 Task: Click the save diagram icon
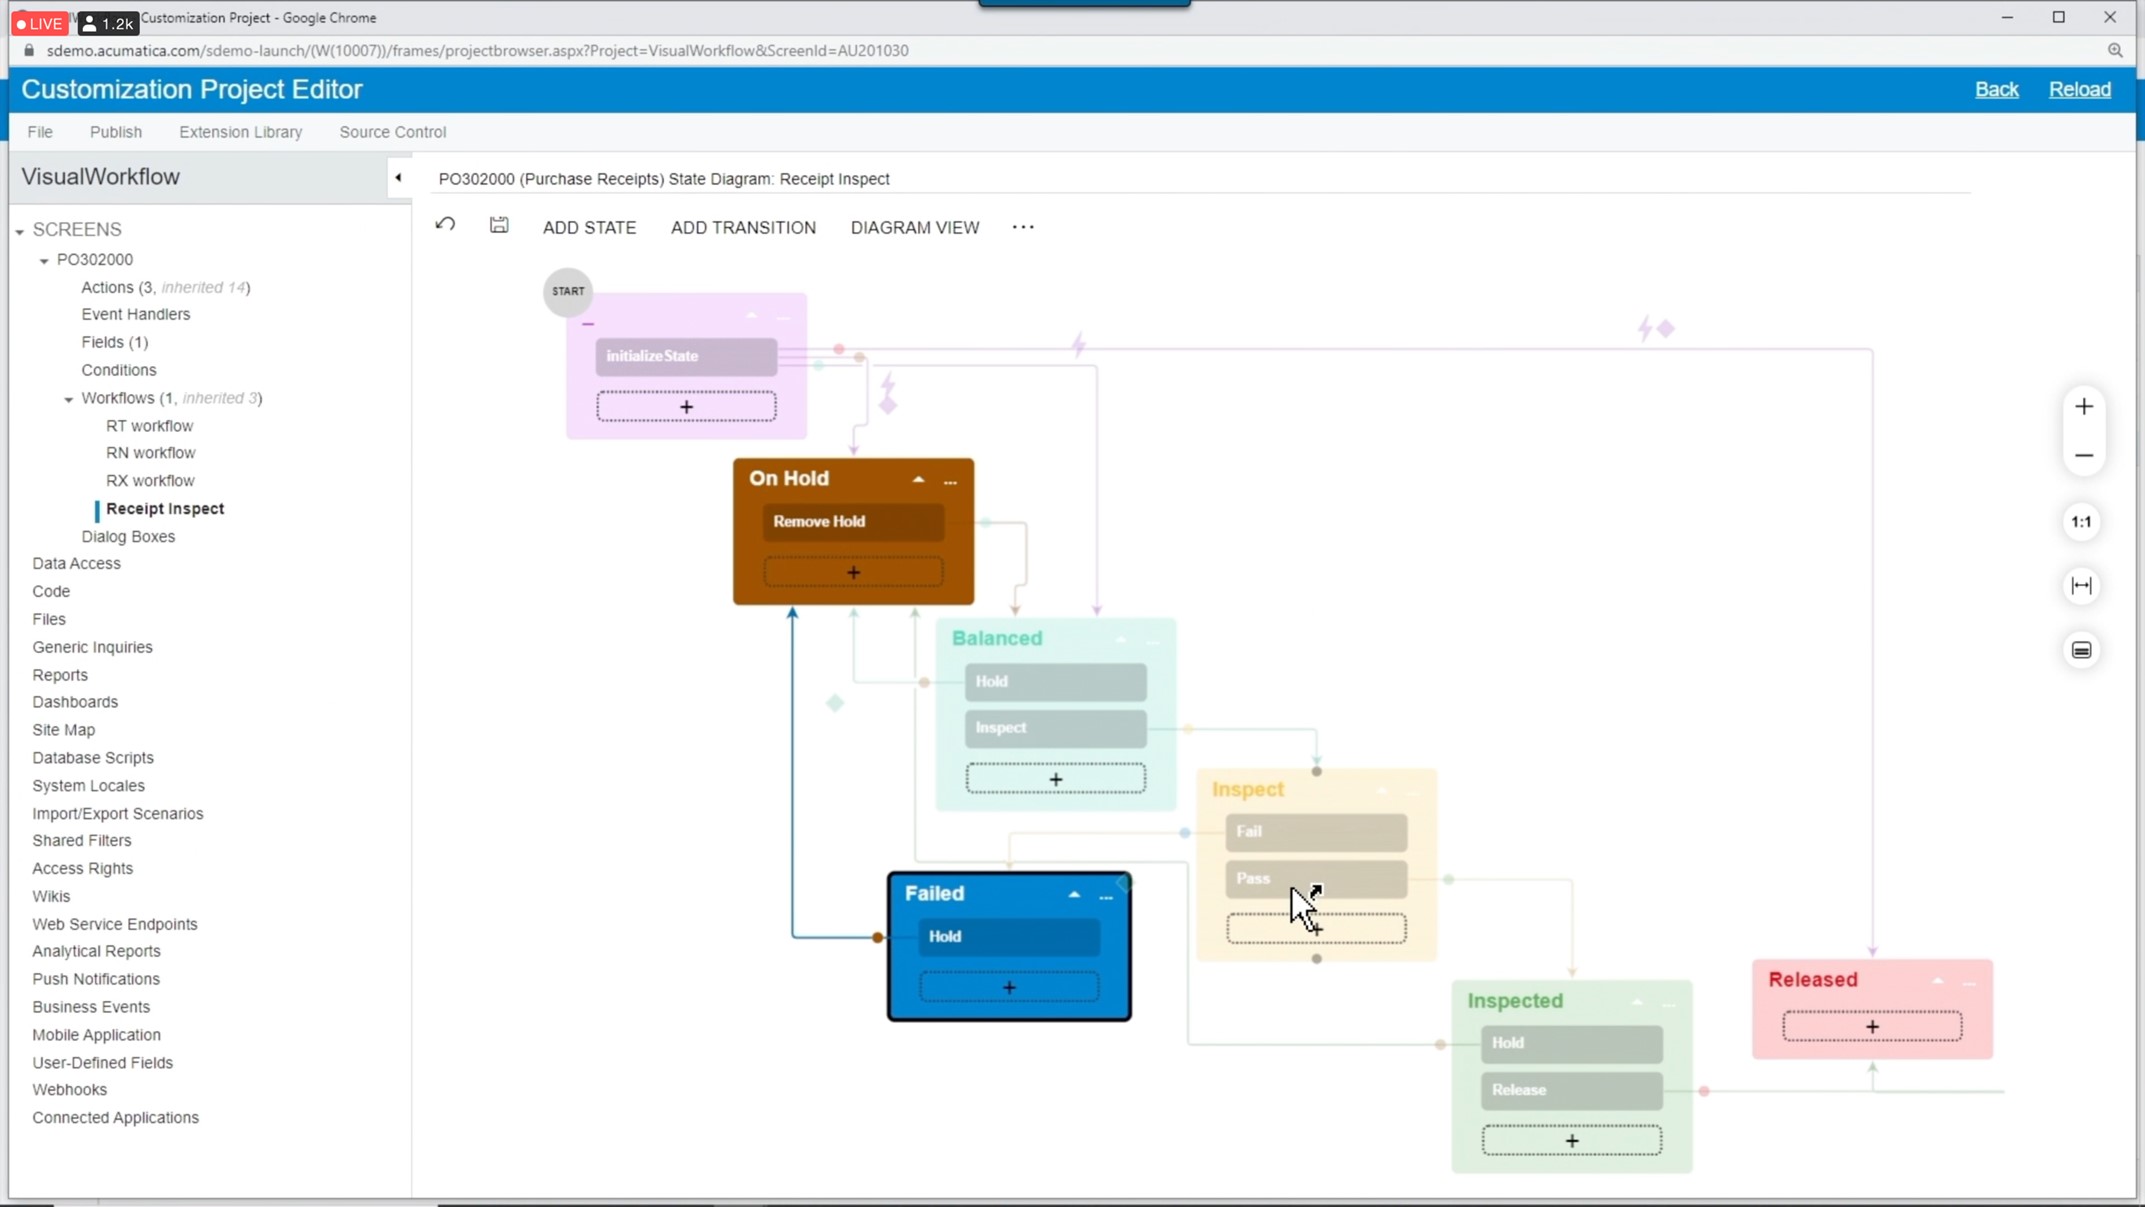[x=499, y=225]
